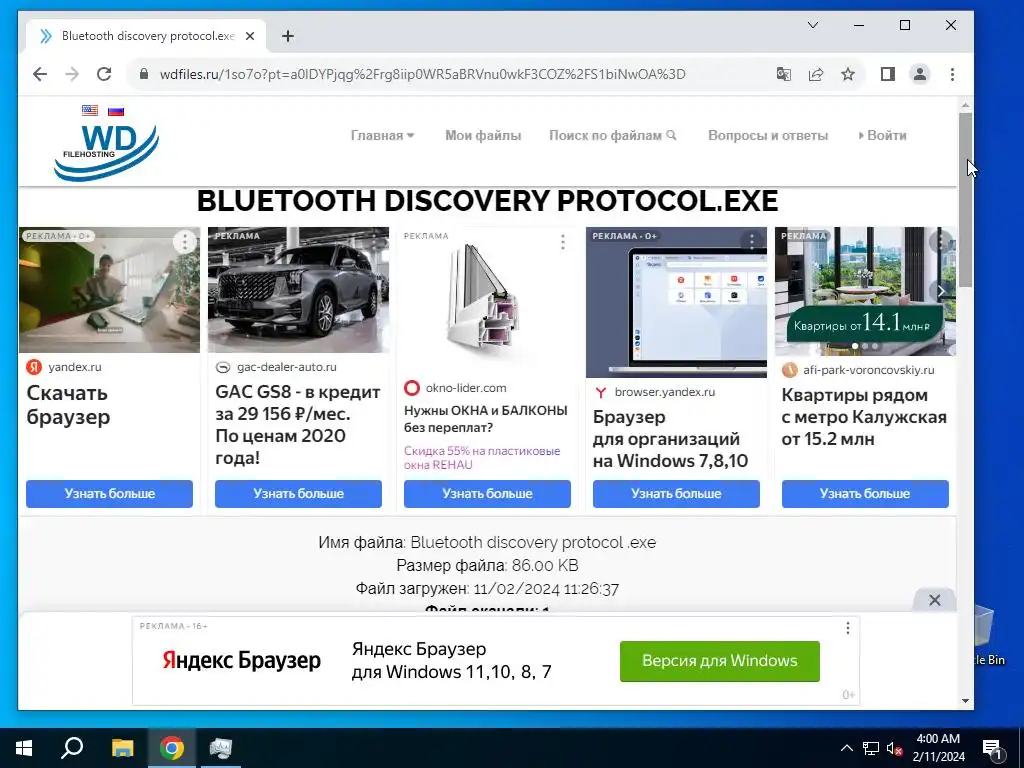
Task: Click the muted volume tray icon
Action: [894, 748]
